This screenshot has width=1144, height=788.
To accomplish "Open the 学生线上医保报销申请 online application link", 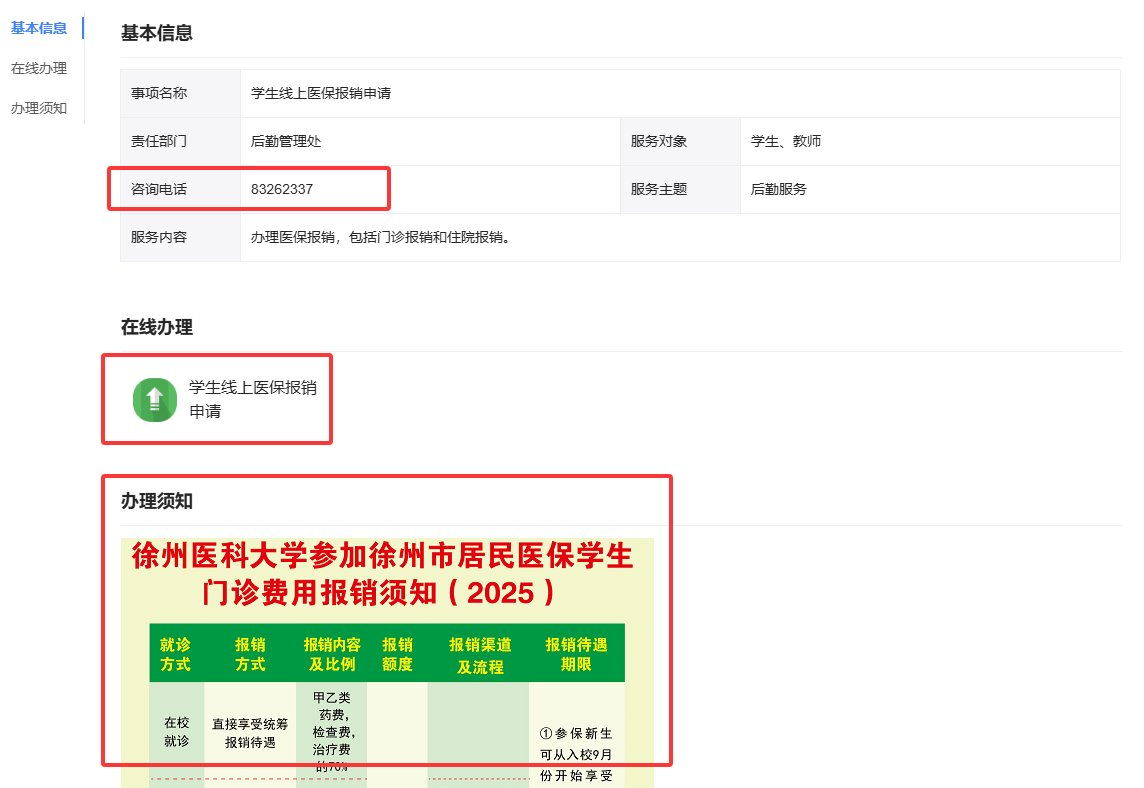I will click(252, 399).
